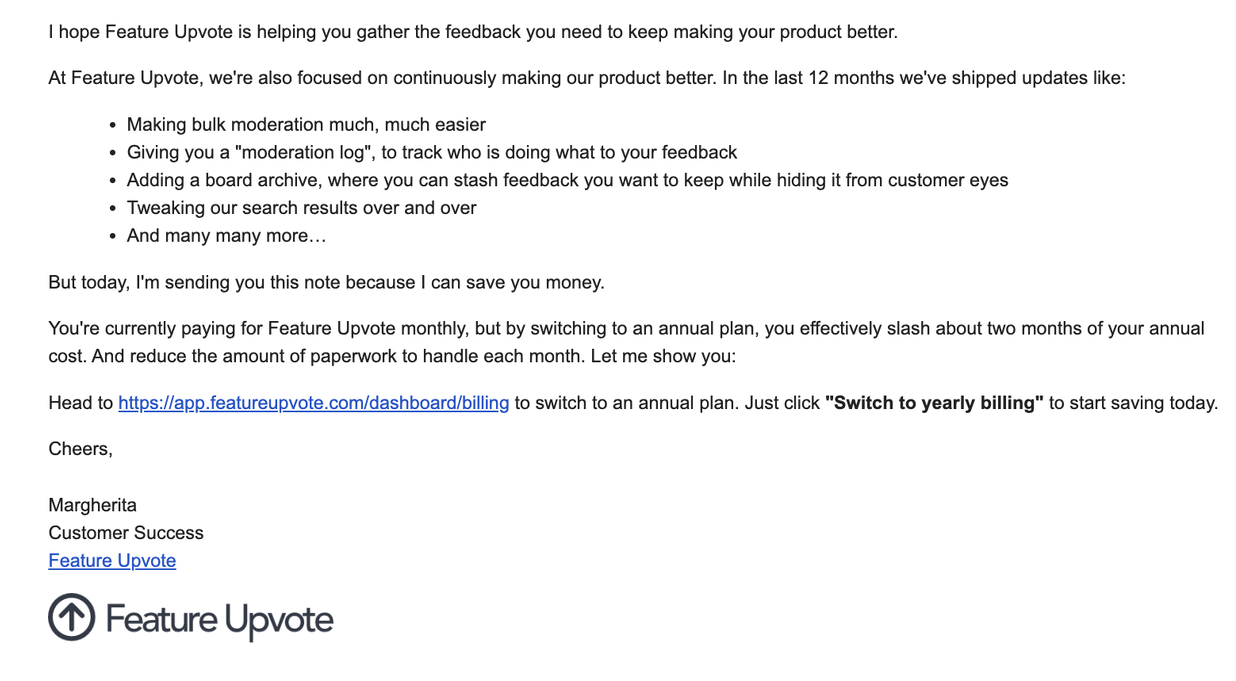Click the "Adding a board archive" bullet
Viewport: 1236px width, 681px height.
tap(567, 181)
